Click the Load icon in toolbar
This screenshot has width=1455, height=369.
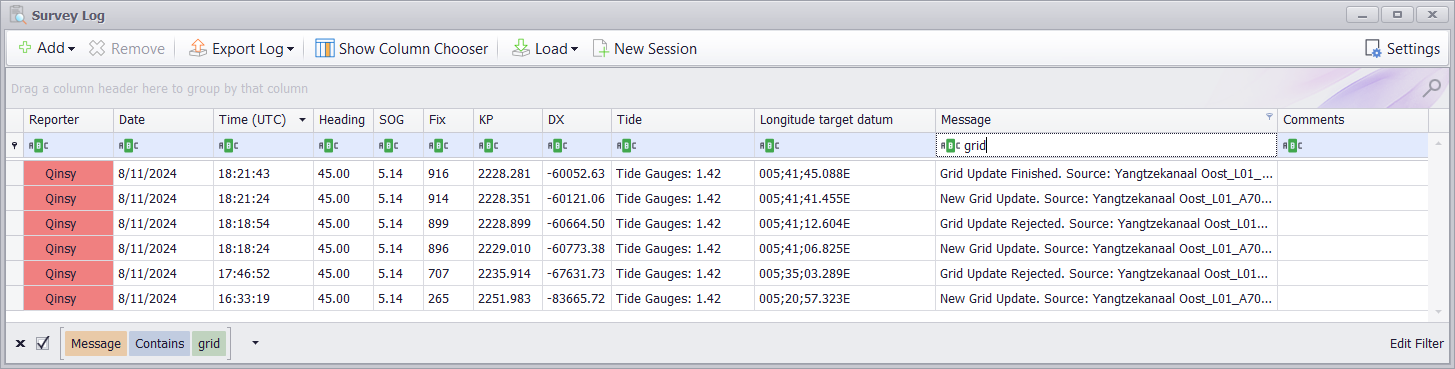tap(520, 48)
